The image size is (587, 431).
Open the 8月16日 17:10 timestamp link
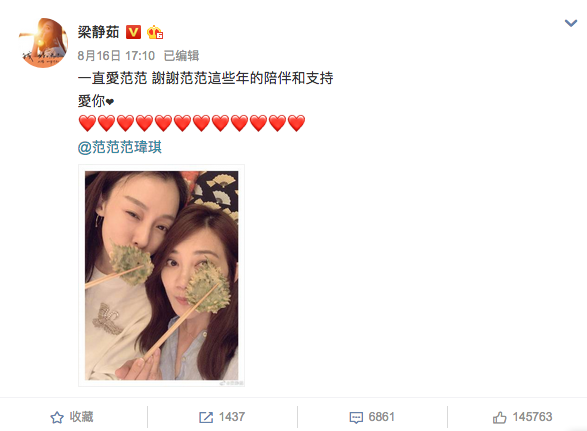pyautogui.click(x=116, y=56)
